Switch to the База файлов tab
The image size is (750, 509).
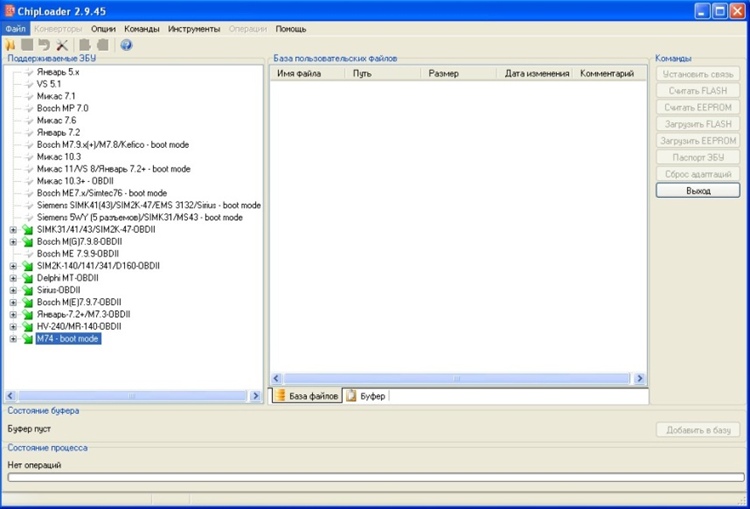pos(308,396)
